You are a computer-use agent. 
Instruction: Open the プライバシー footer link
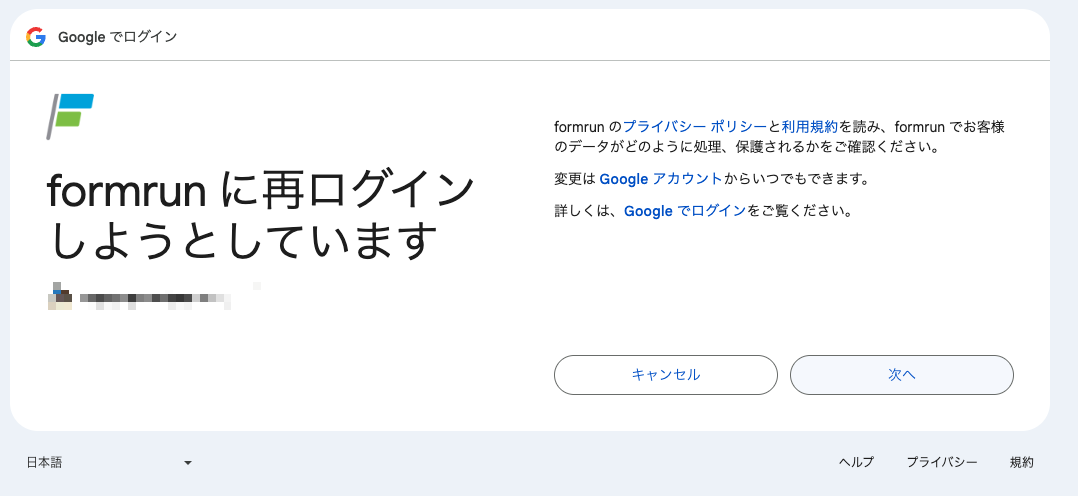click(x=941, y=462)
